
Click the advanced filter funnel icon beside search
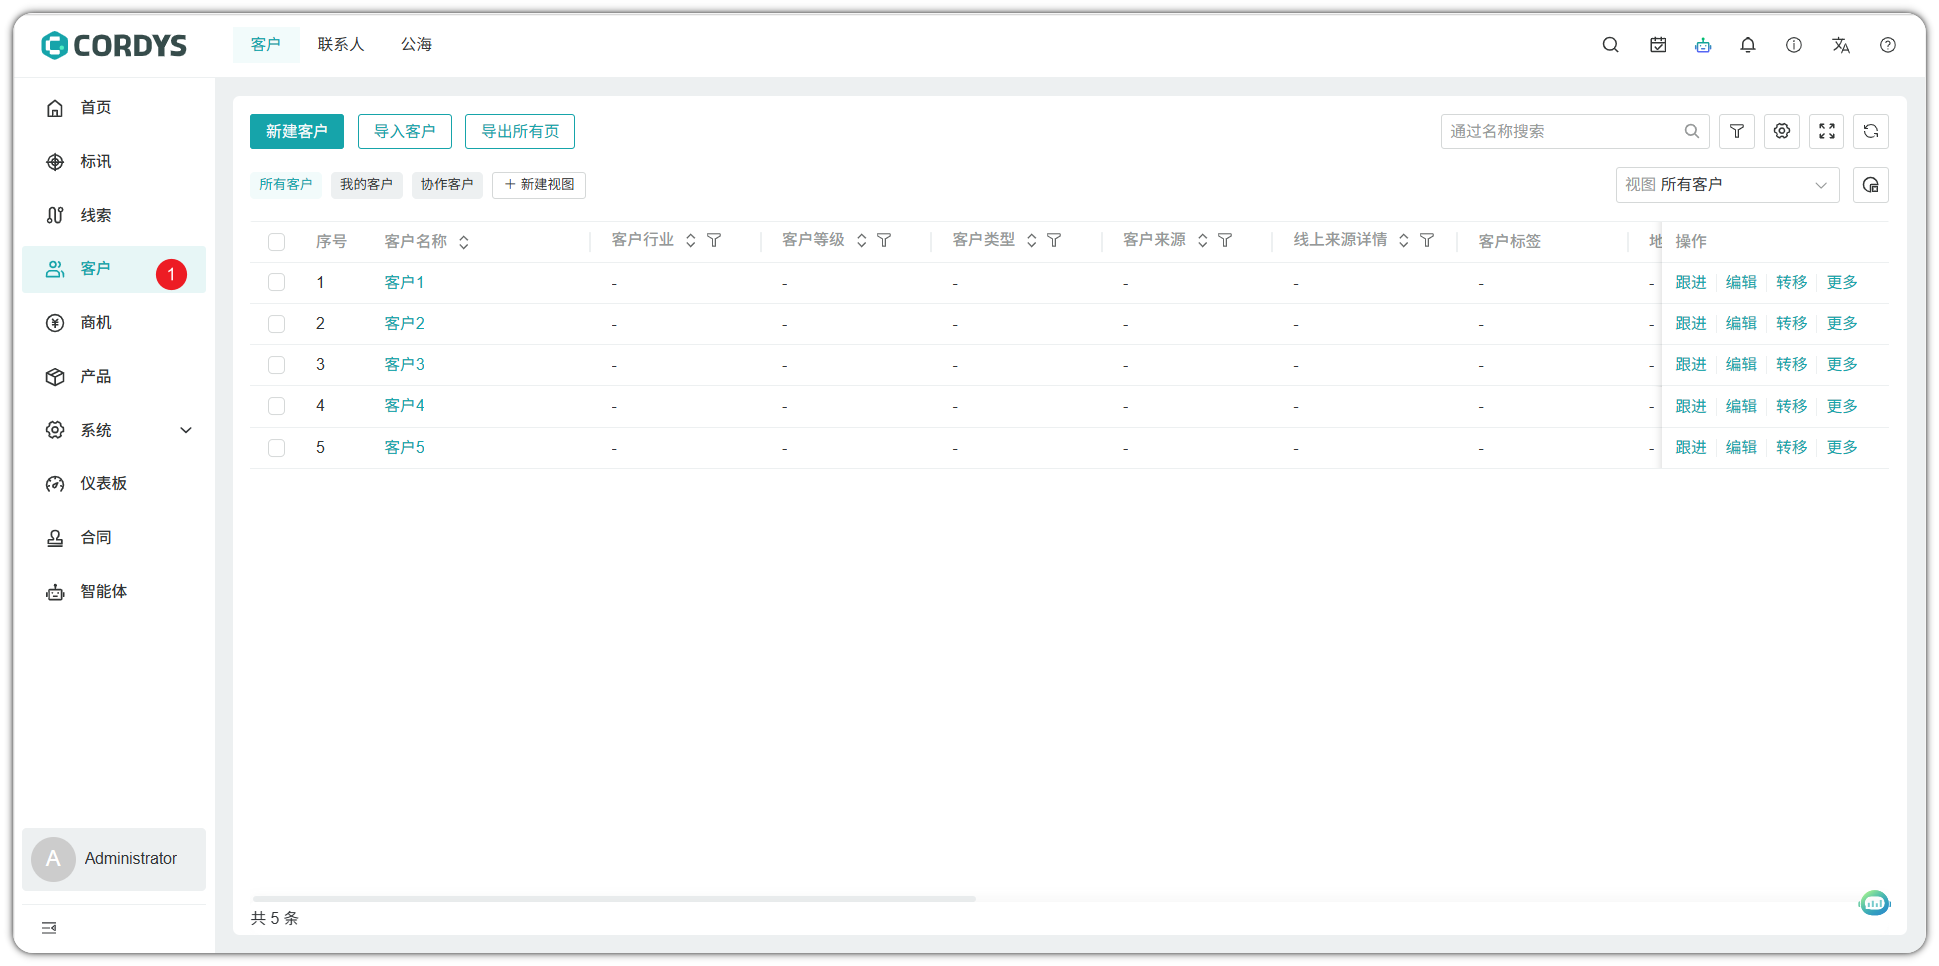click(x=1736, y=131)
